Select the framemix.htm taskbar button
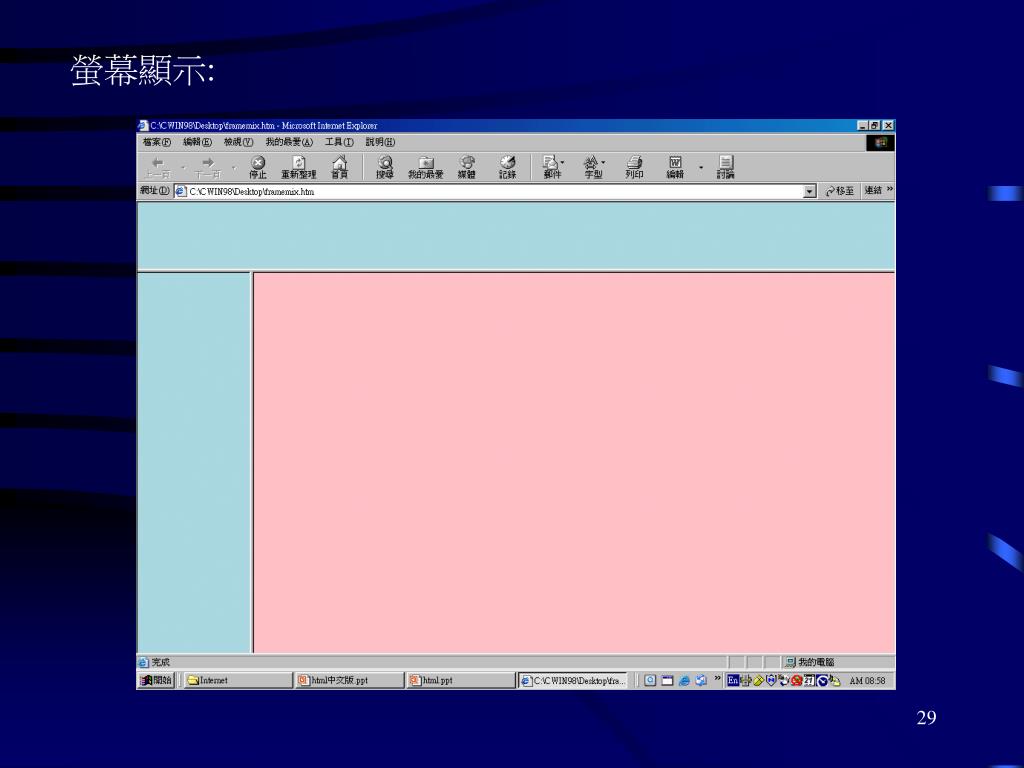 [573, 680]
